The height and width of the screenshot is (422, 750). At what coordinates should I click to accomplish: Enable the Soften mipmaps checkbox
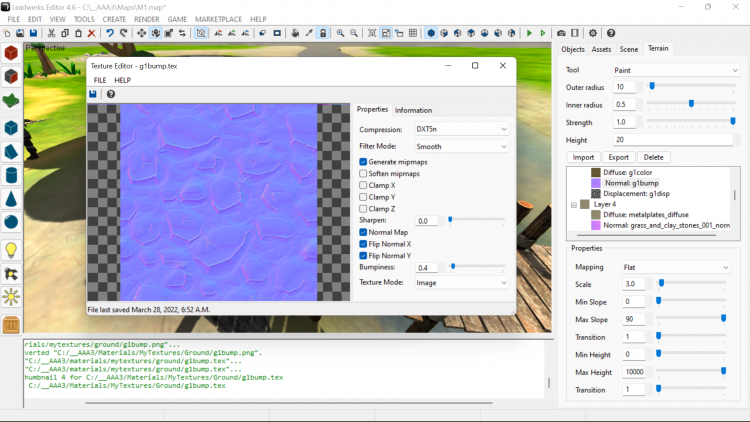[363, 173]
